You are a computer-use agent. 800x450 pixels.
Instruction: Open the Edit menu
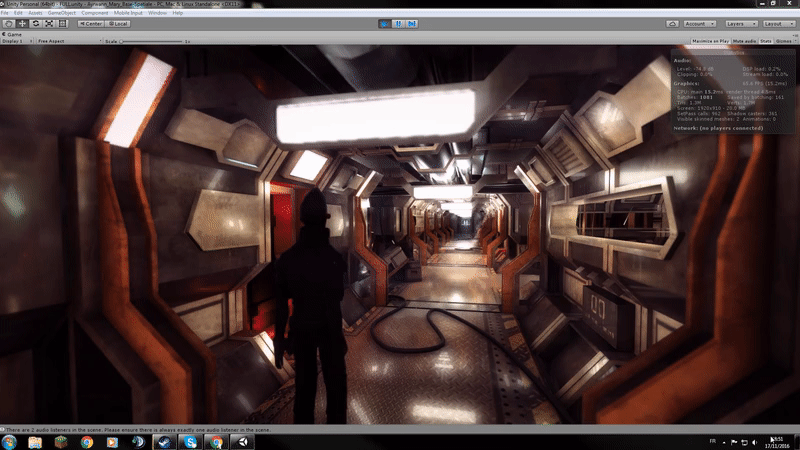pyautogui.click(x=18, y=13)
